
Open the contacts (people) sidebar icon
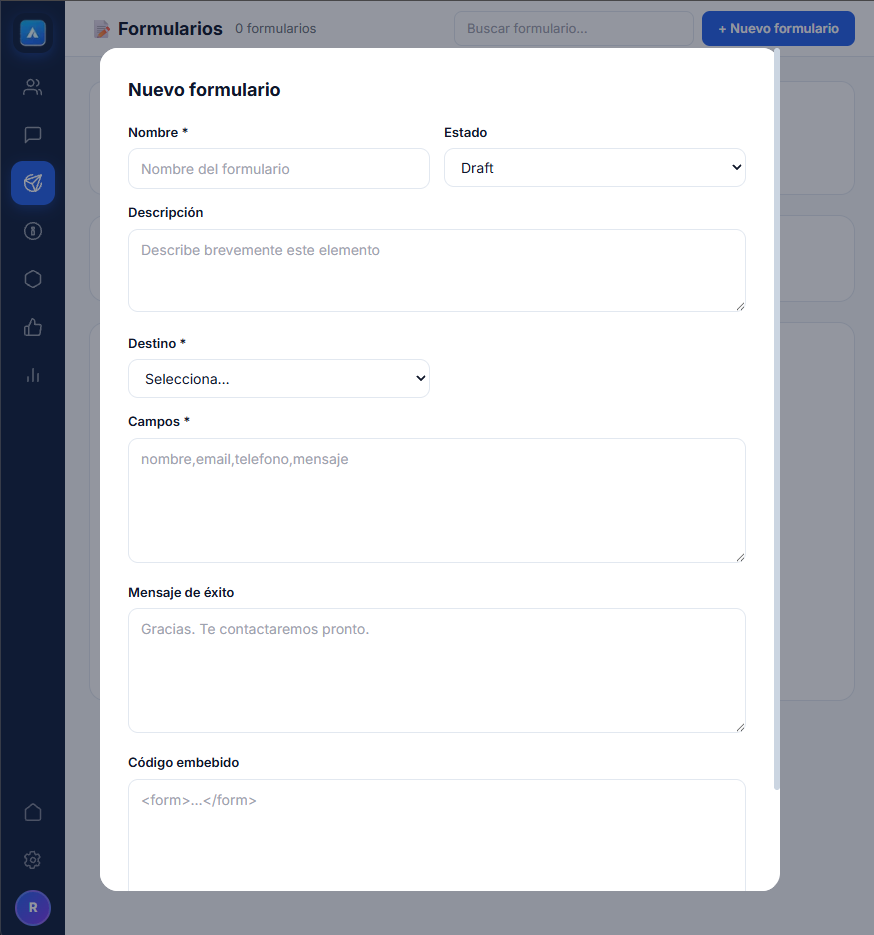(x=33, y=87)
